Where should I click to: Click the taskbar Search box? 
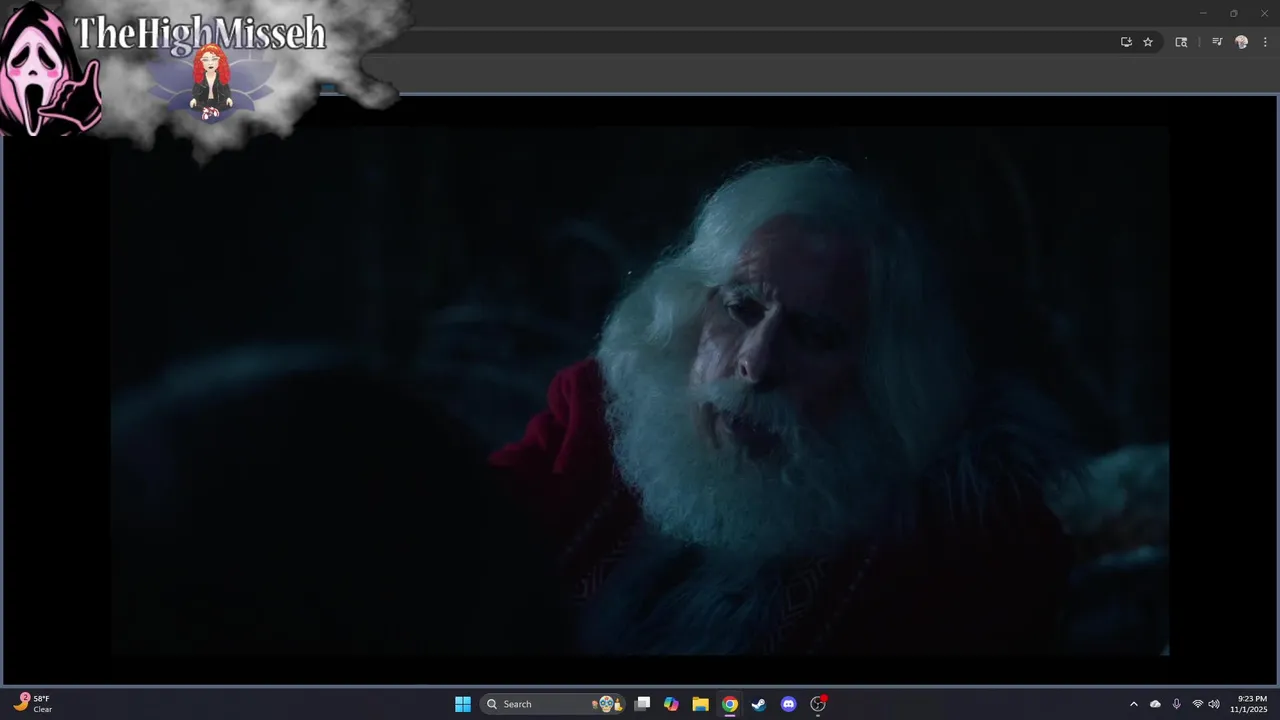coord(553,704)
